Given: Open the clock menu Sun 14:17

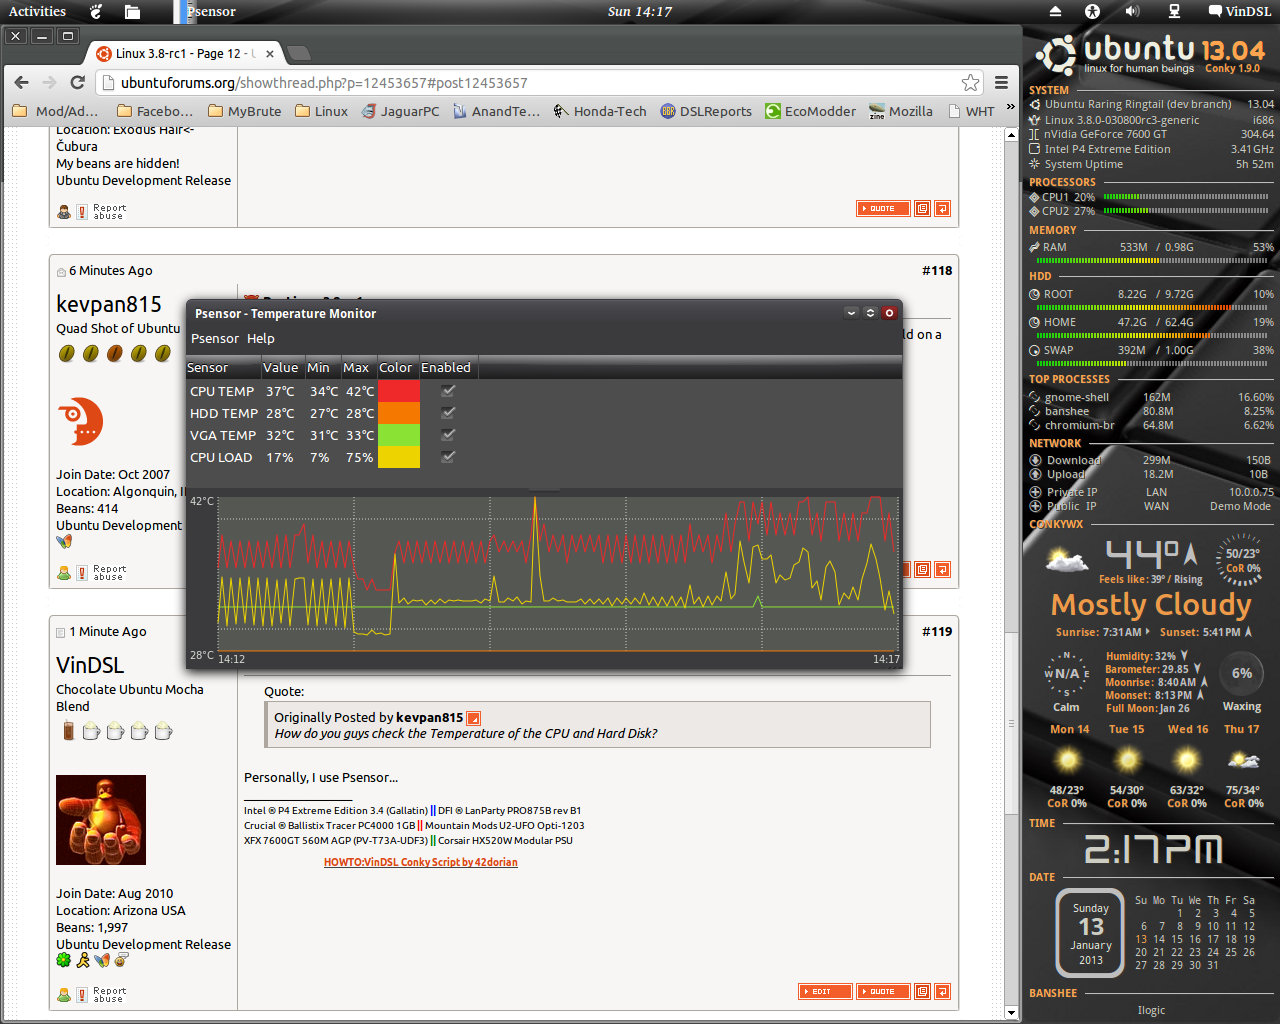Looking at the screenshot, I should (640, 11).
